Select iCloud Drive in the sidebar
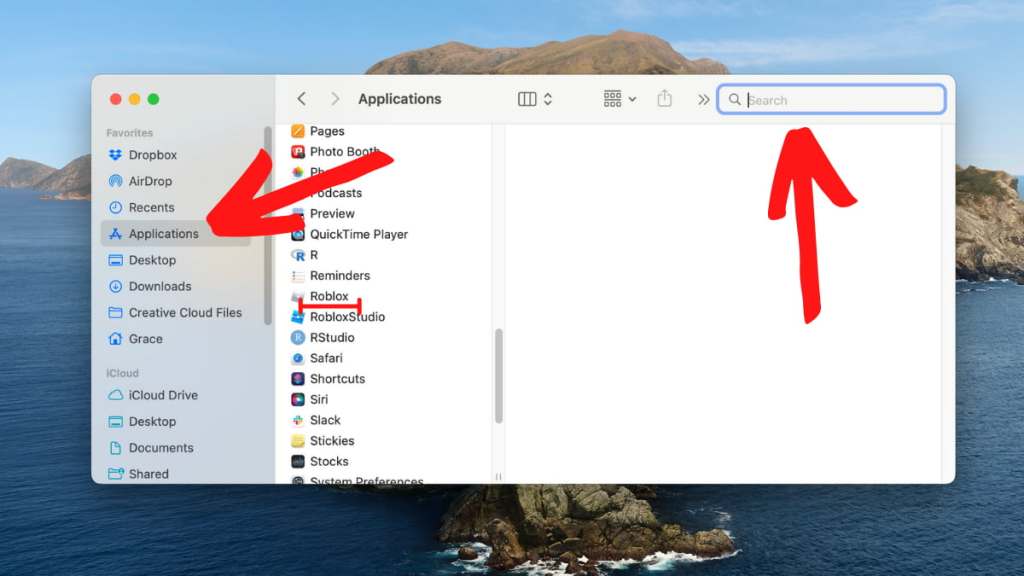The image size is (1024, 576). (x=163, y=395)
